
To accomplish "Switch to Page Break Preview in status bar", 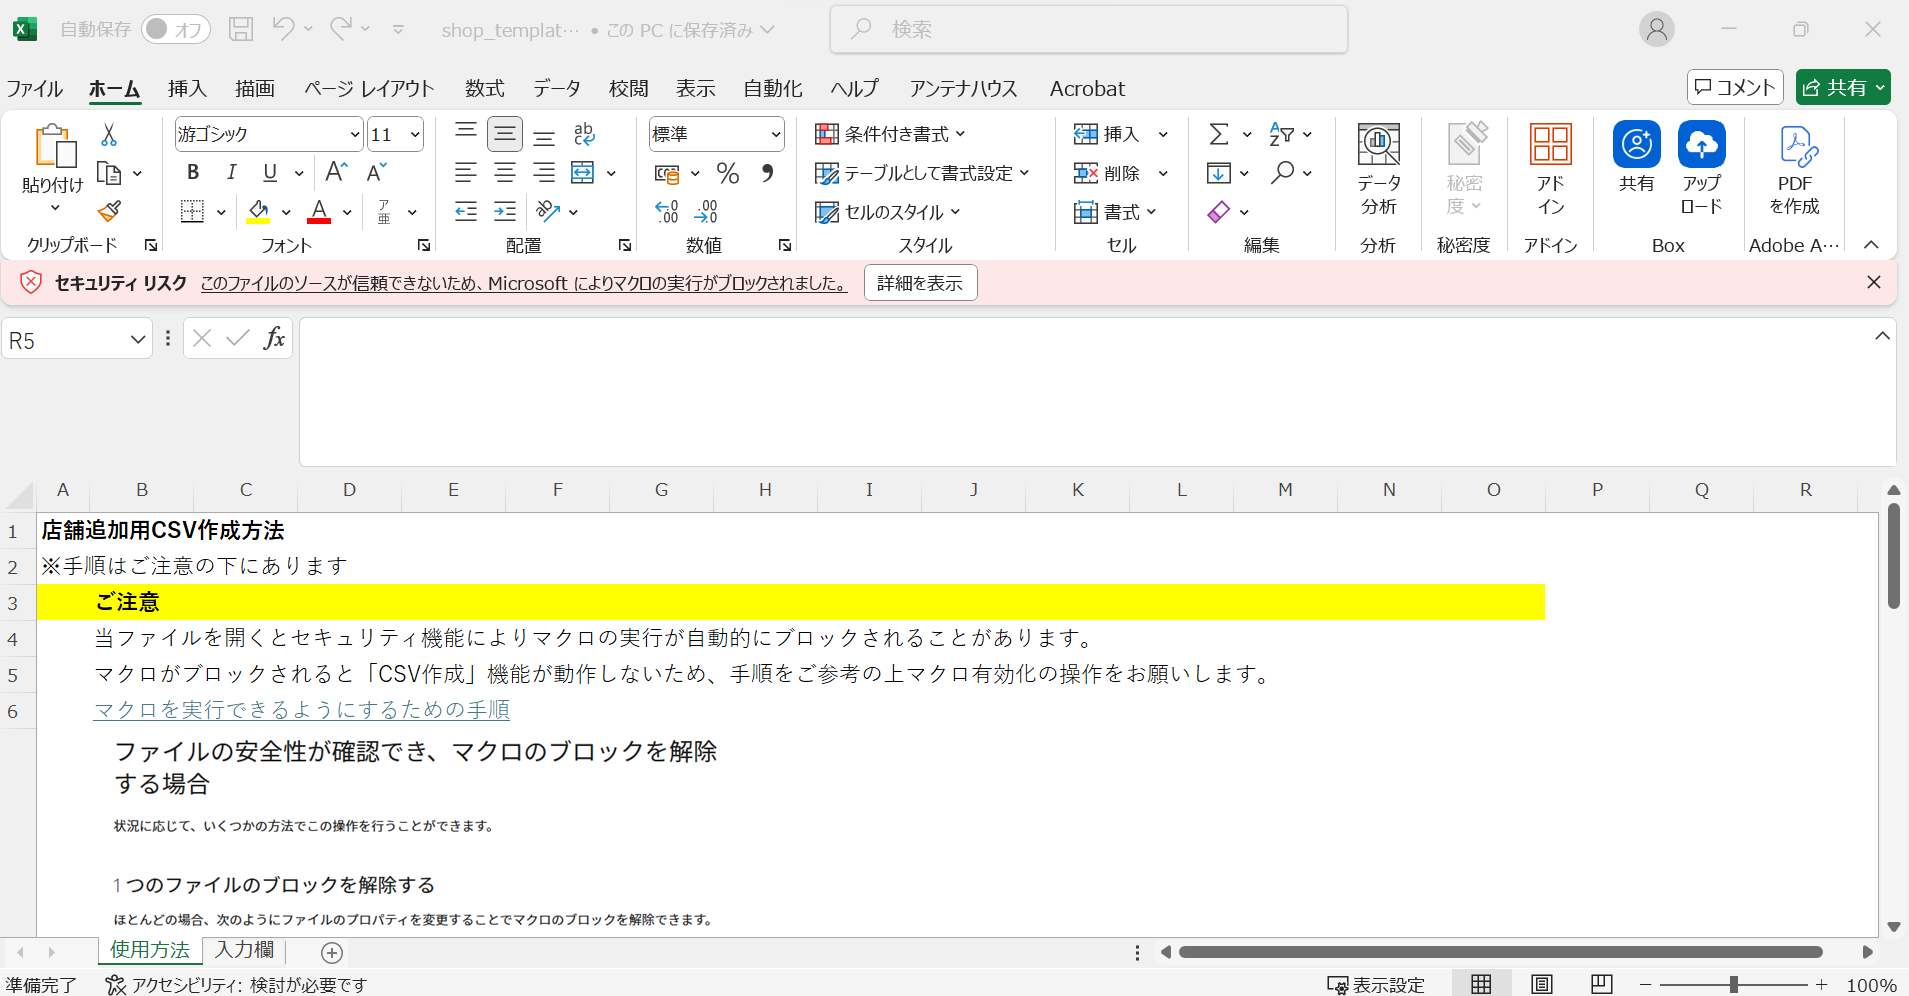I will pos(1601,984).
